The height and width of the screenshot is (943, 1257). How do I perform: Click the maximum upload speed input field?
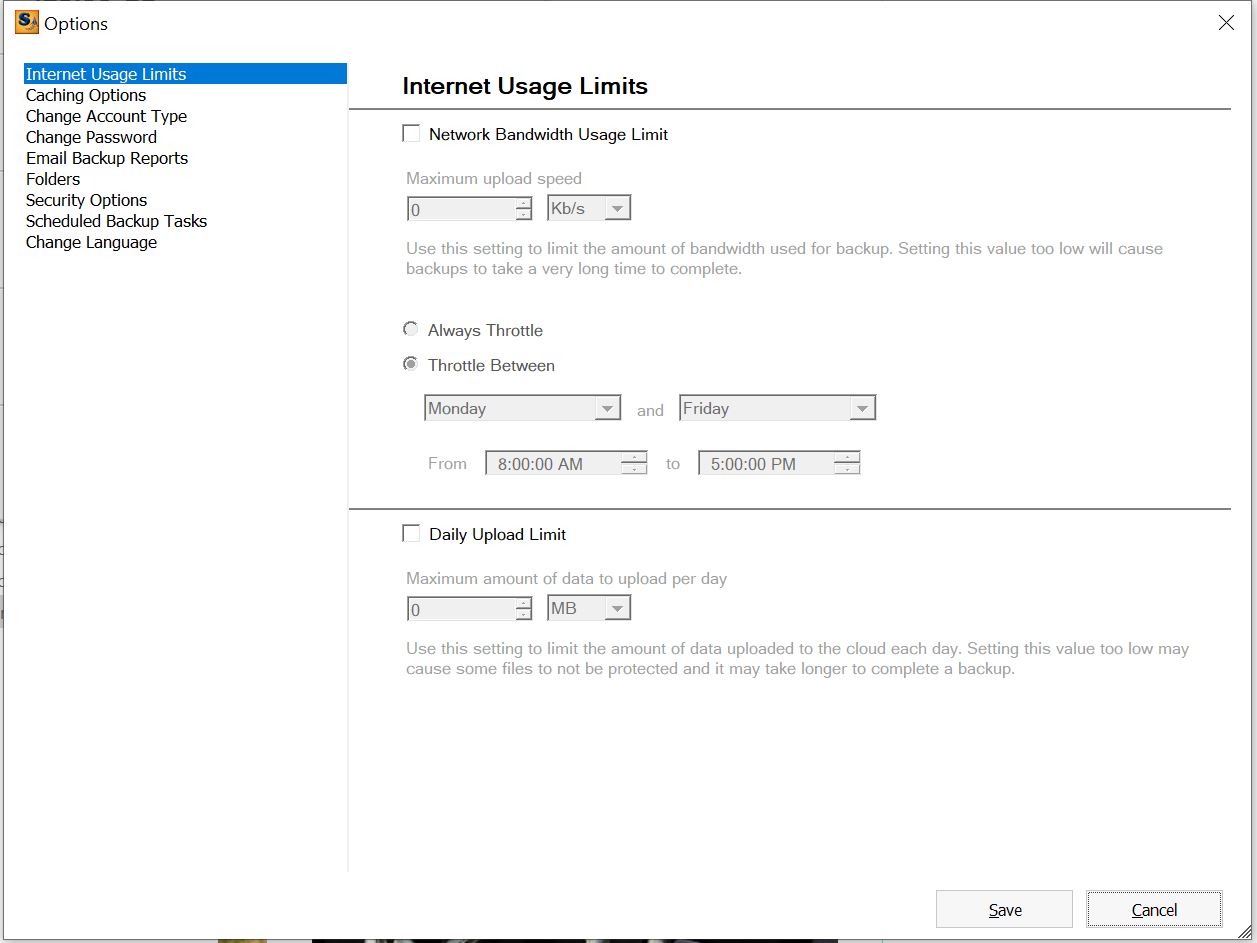461,209
